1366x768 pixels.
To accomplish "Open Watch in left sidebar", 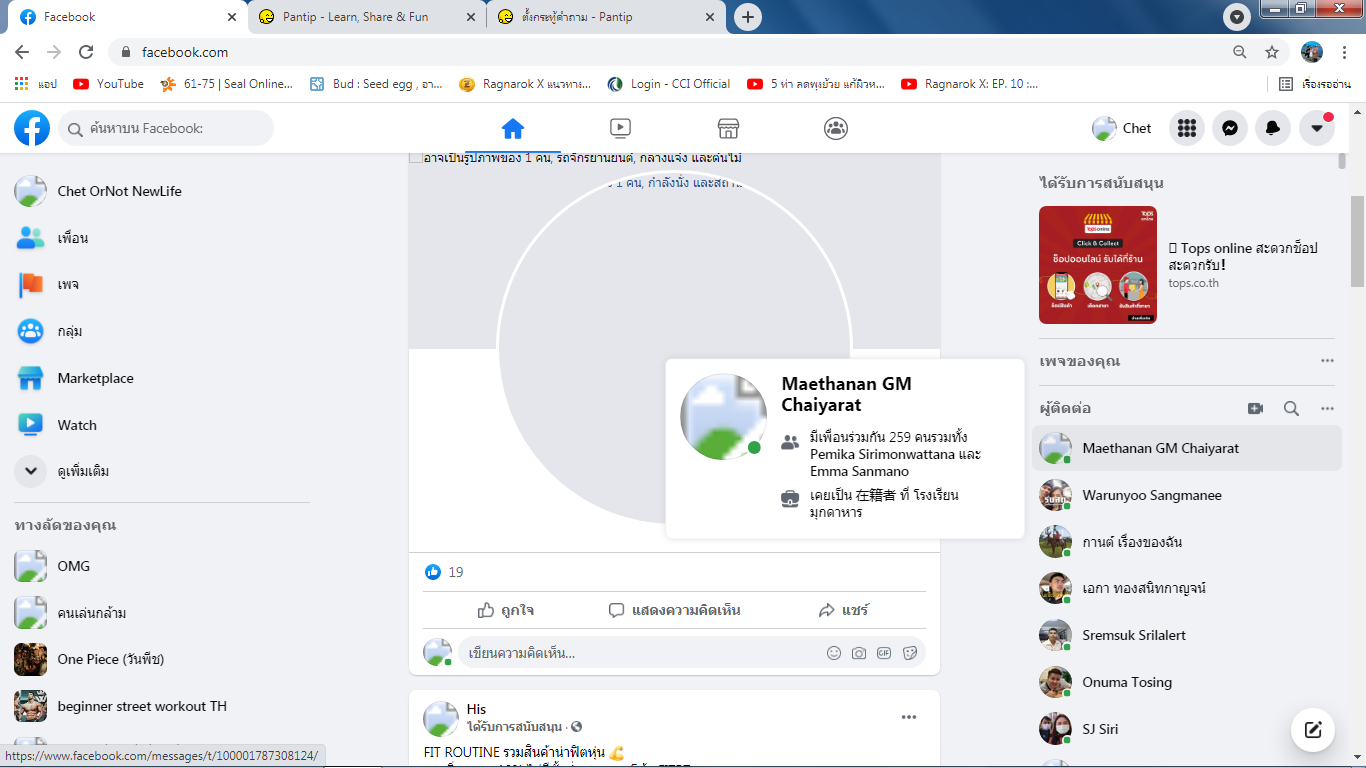I will [160, 425].
